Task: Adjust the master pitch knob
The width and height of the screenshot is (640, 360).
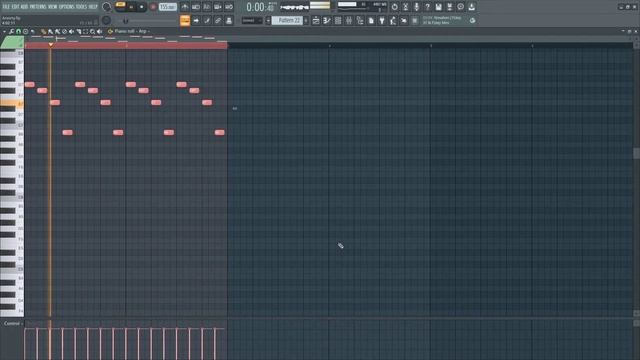Action: tap(106, 20)
